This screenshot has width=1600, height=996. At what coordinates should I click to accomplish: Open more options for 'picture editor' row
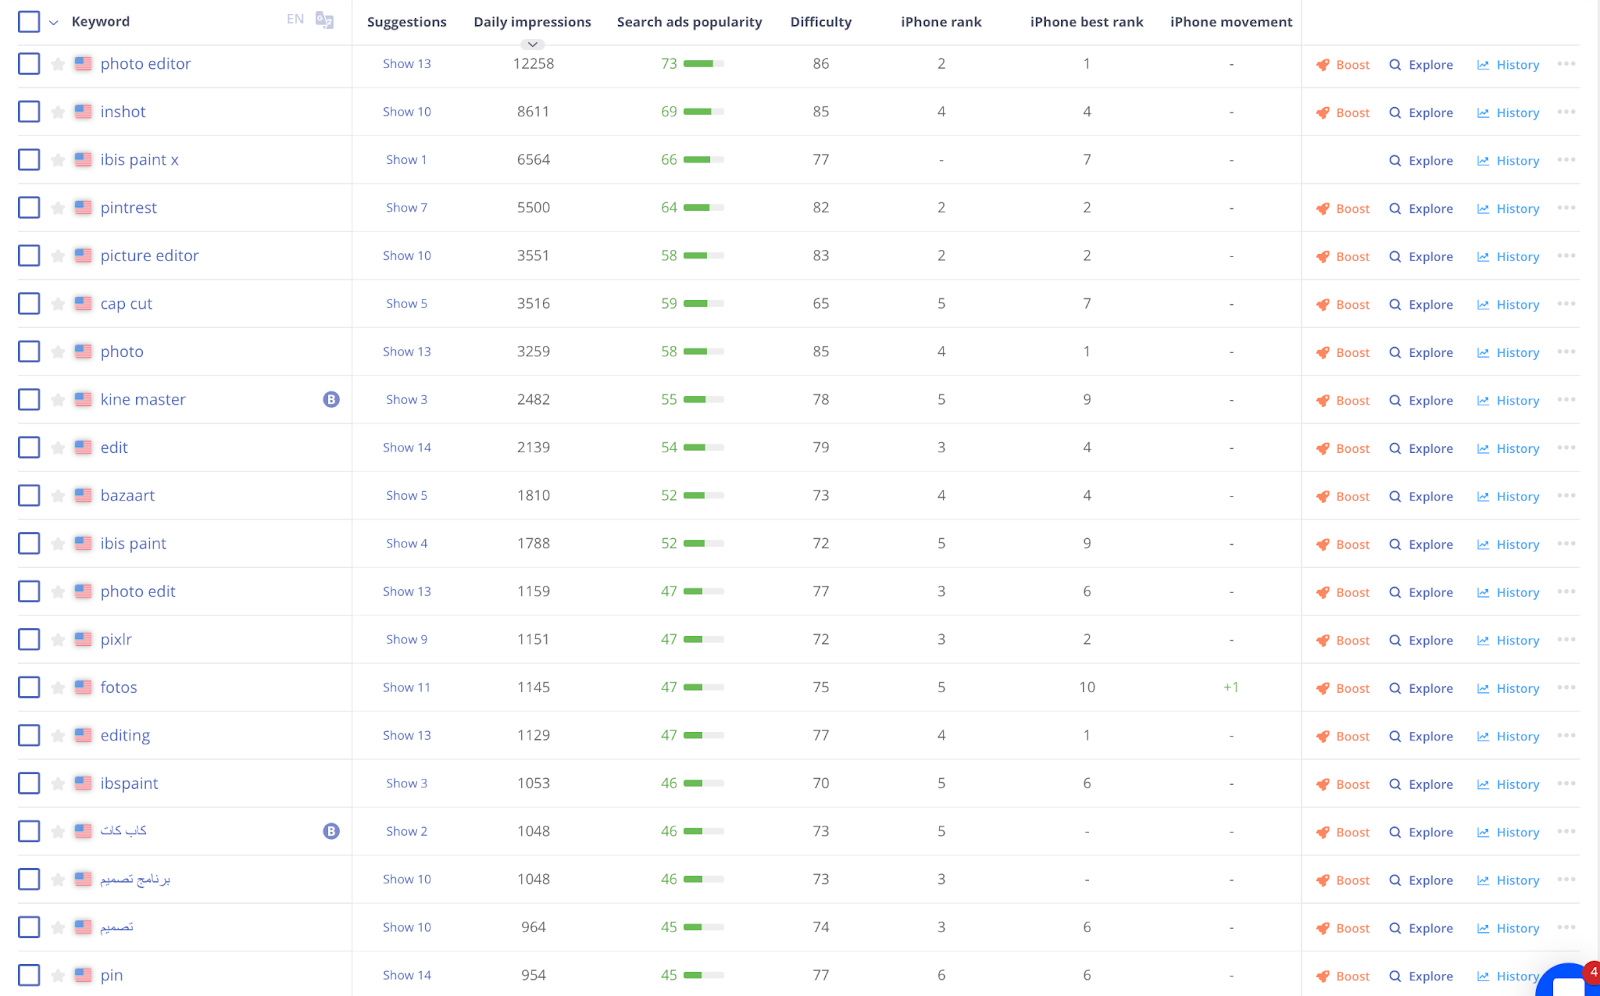coord(1566,256)
